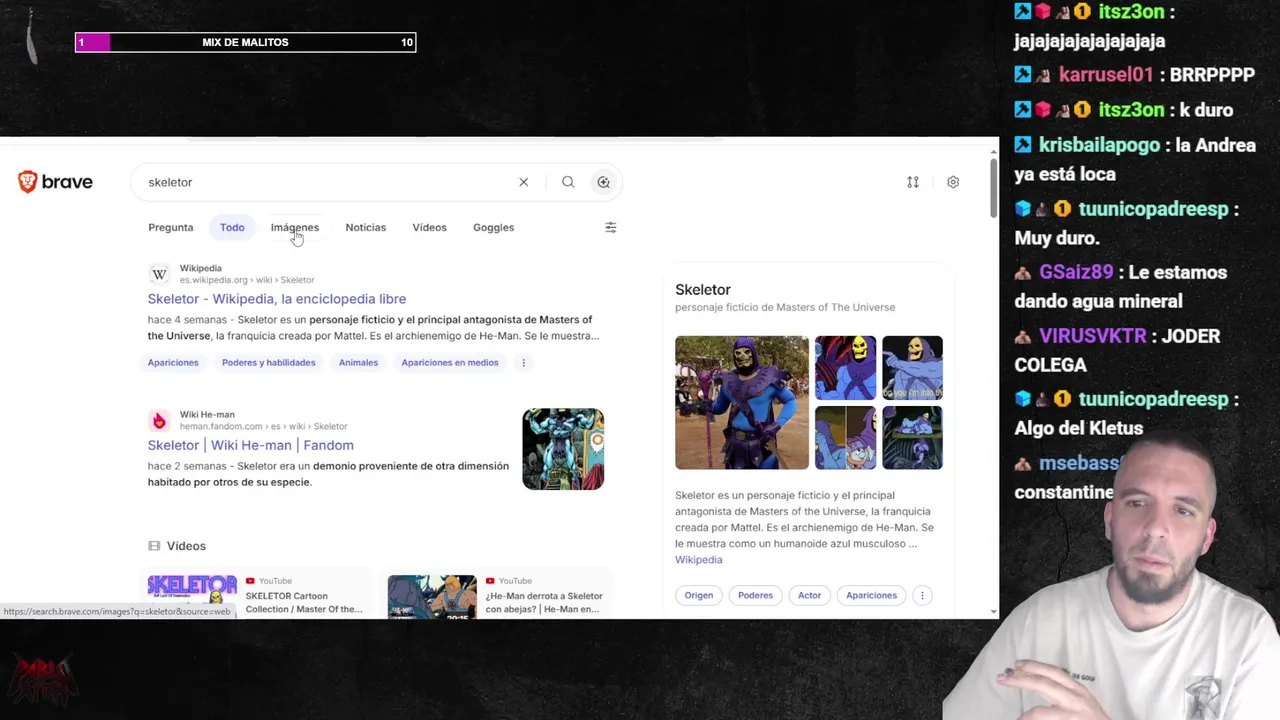Switch to the Pregunta tab
Viewport: 1280px width, 720px height.
click(171, 227)
